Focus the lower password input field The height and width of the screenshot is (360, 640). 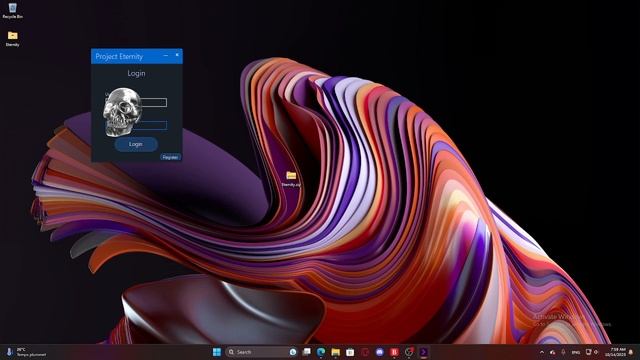point(149,125)
